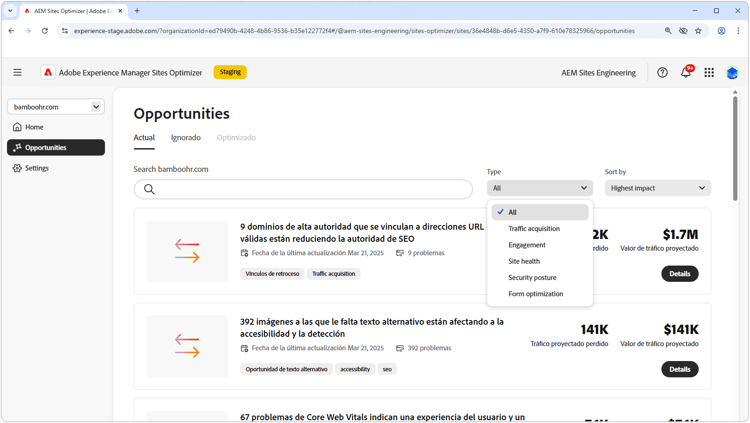Image resolution: width=750 pixels, height=423 pixels.
Task: Reload the browser page
Action: (x=44, y=31)
